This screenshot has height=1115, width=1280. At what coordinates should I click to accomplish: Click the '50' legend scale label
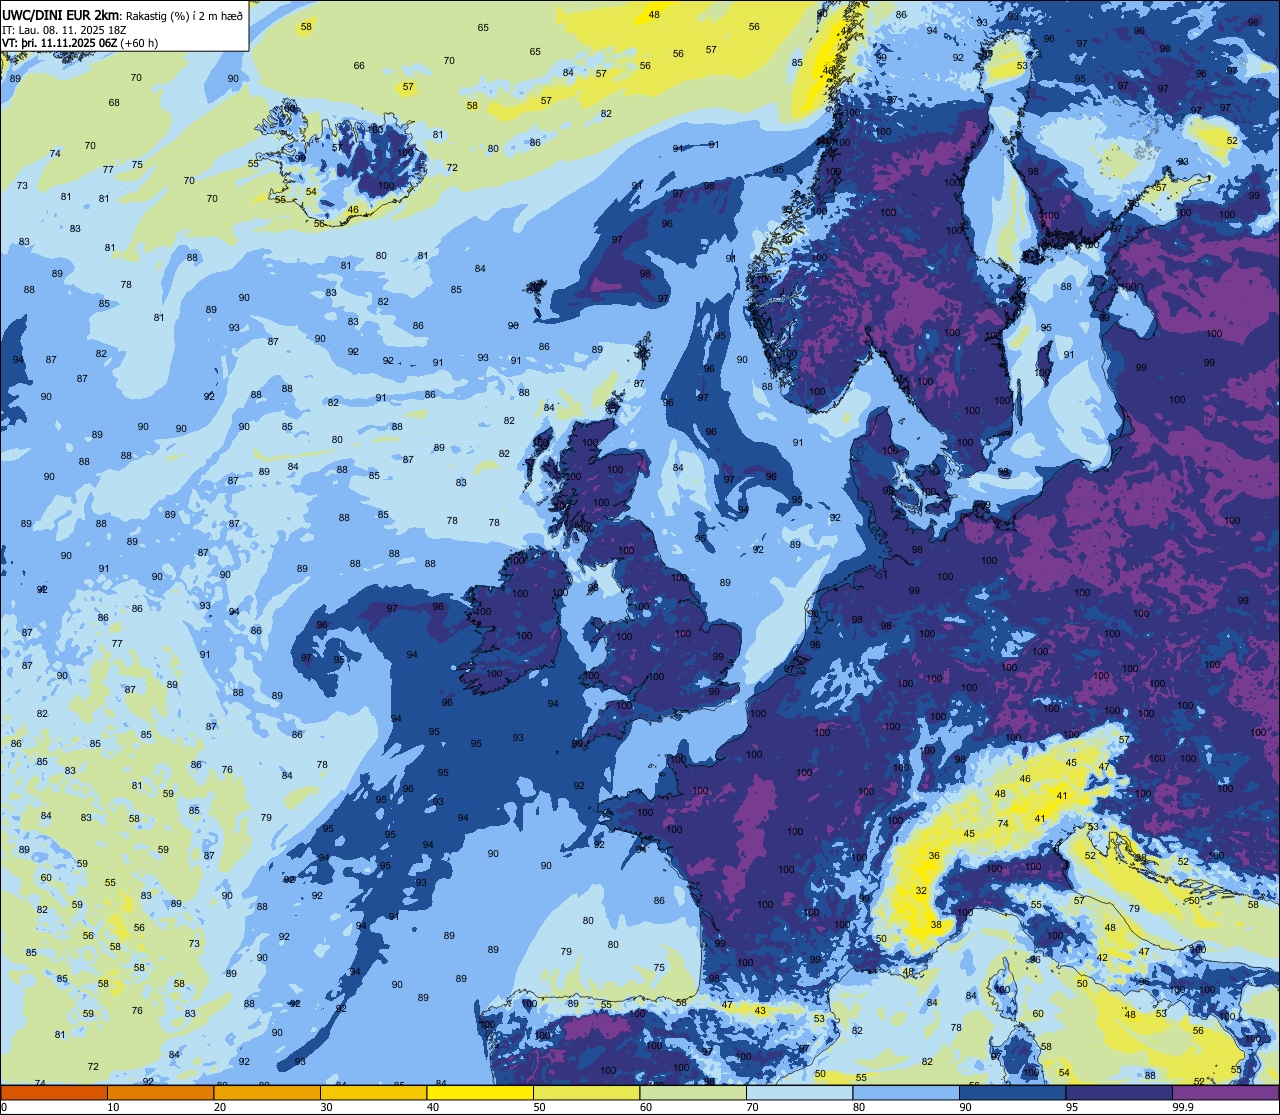tap(539, 1107)
